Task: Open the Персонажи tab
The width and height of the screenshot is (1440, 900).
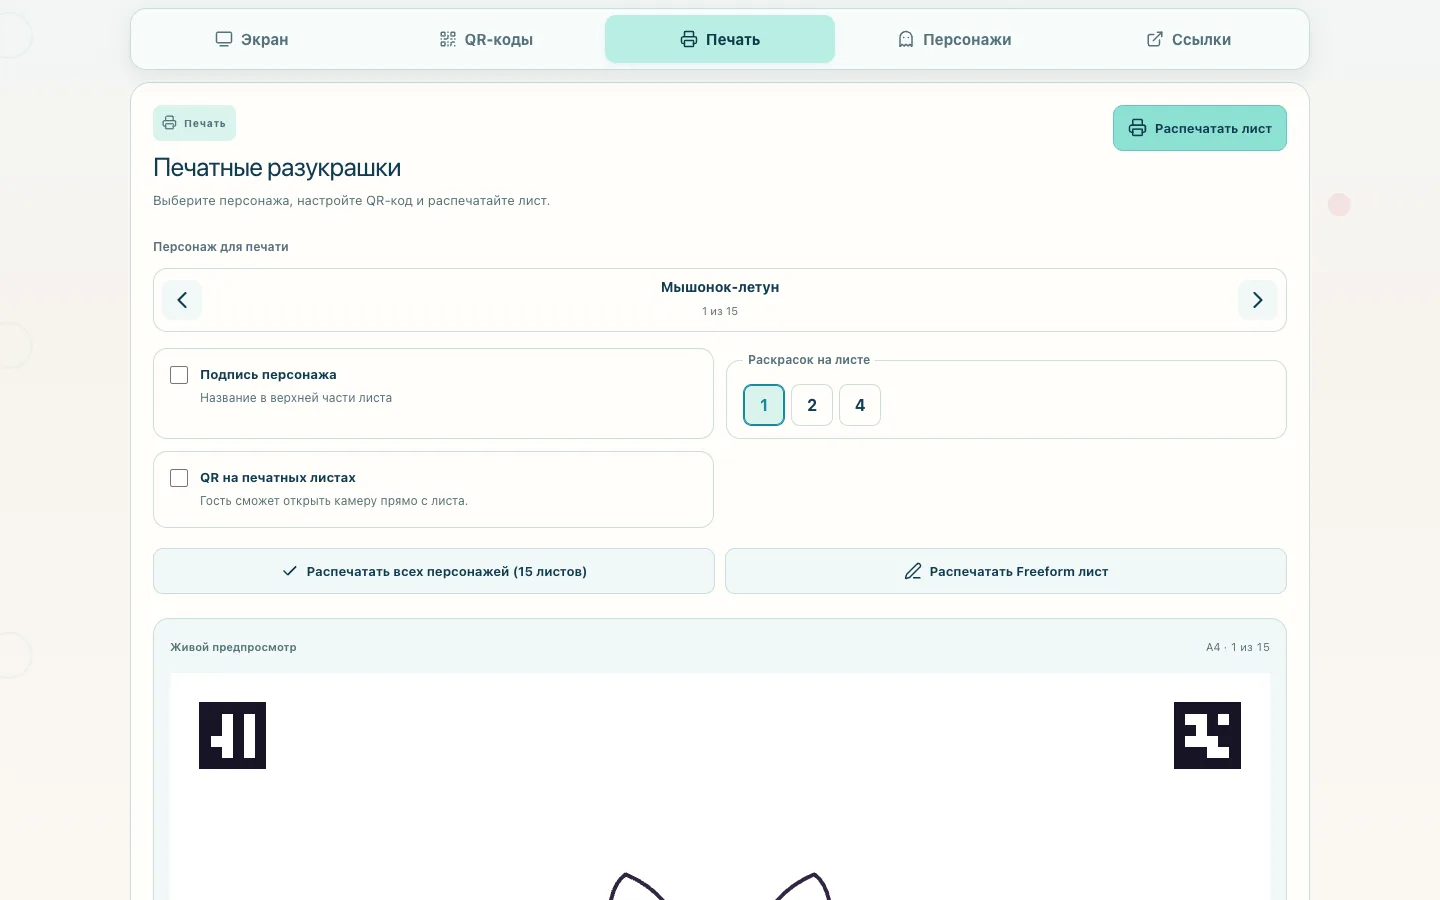Action: pos(954,39)
